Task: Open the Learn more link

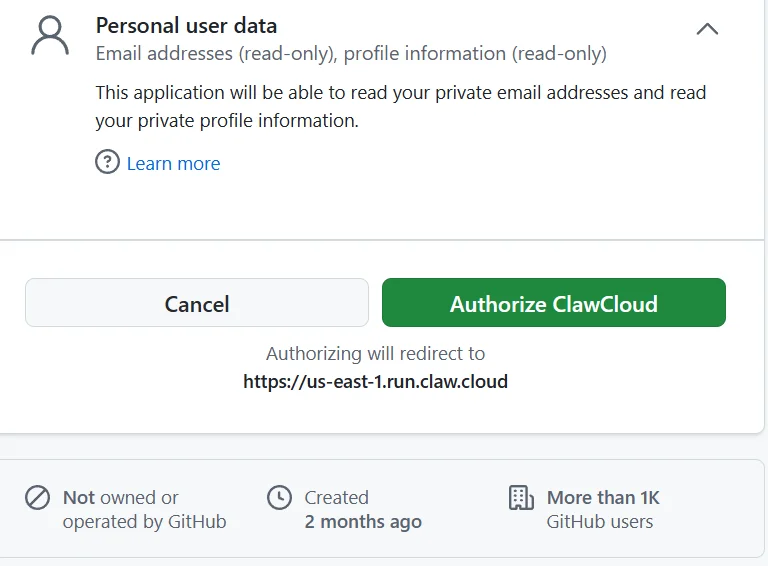Action: coord(173,164)
